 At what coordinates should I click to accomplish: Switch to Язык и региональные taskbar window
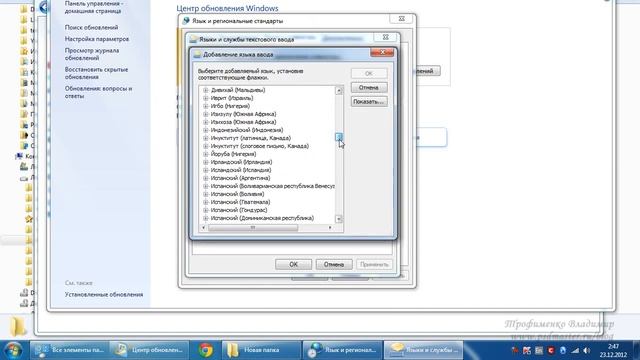coord(342,350)
